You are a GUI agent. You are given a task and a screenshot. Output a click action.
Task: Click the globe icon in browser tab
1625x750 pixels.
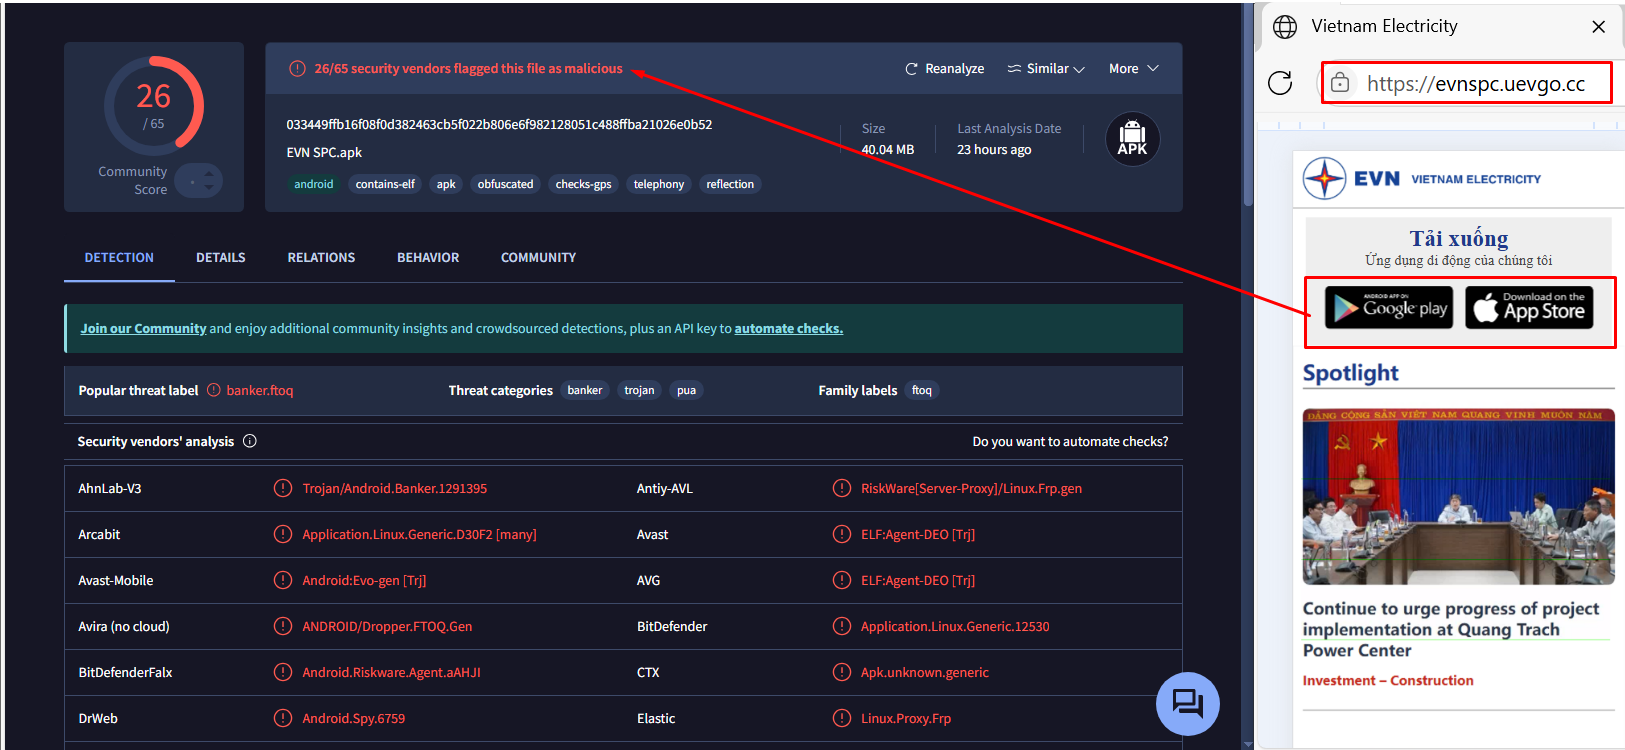1285,27
